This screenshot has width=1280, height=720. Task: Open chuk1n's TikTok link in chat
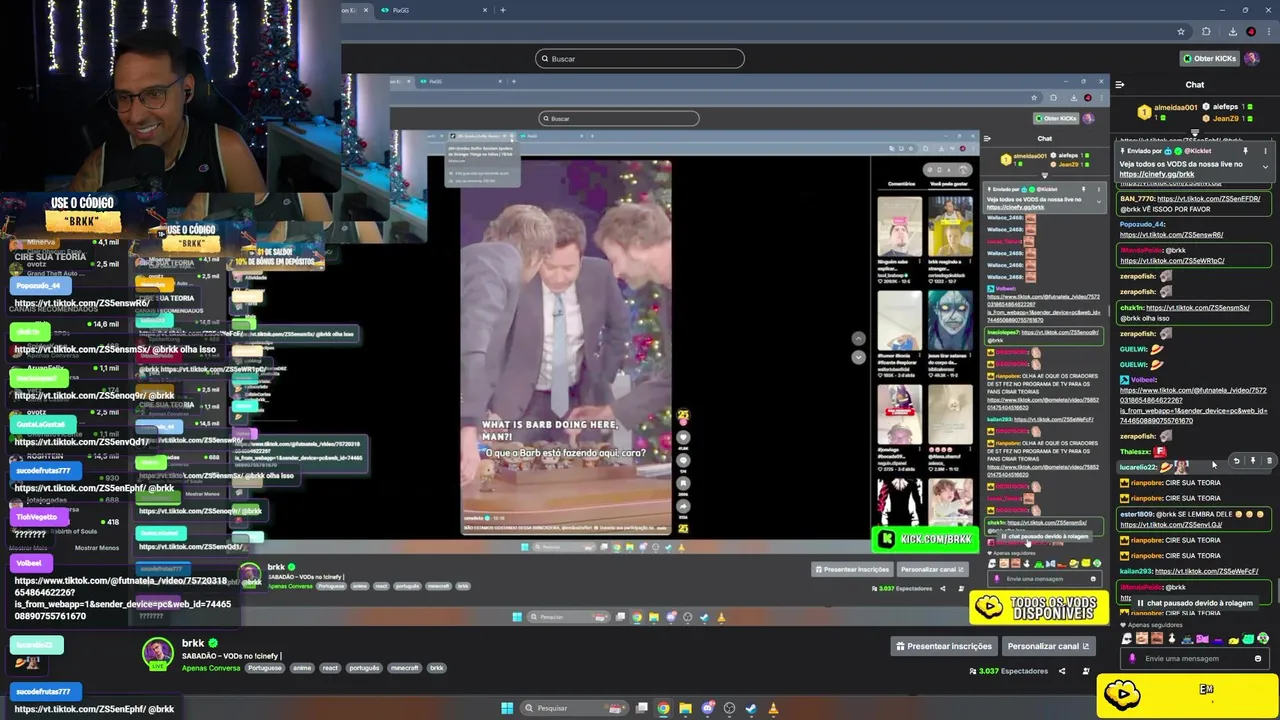pyautogui.click(x=1197, y=308)
